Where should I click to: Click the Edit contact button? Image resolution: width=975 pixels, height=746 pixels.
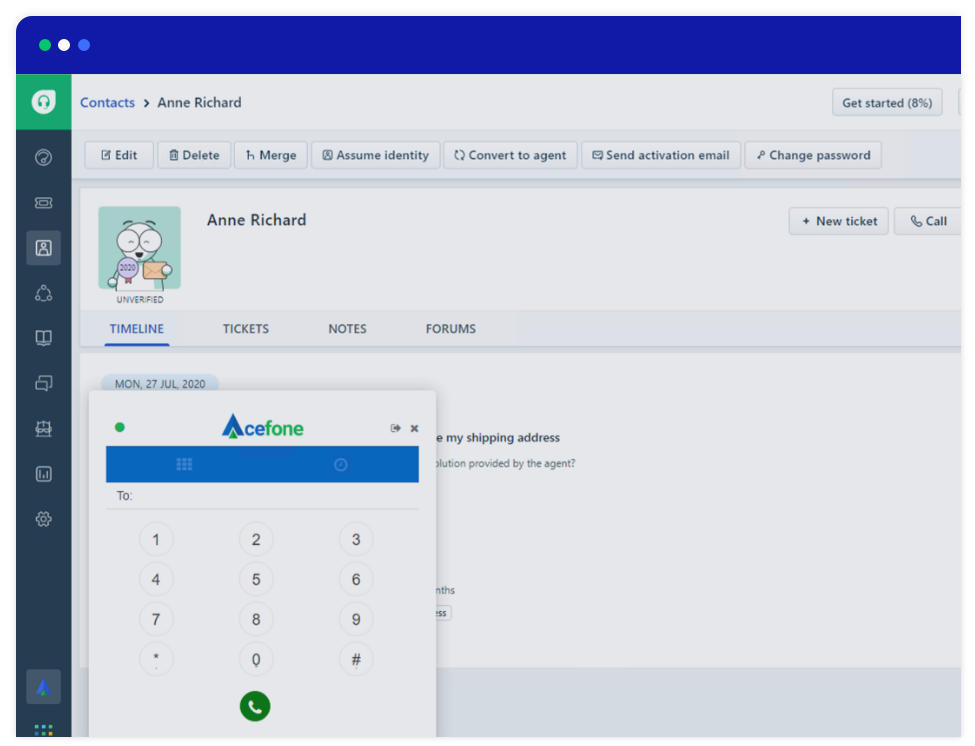(119, 155)
